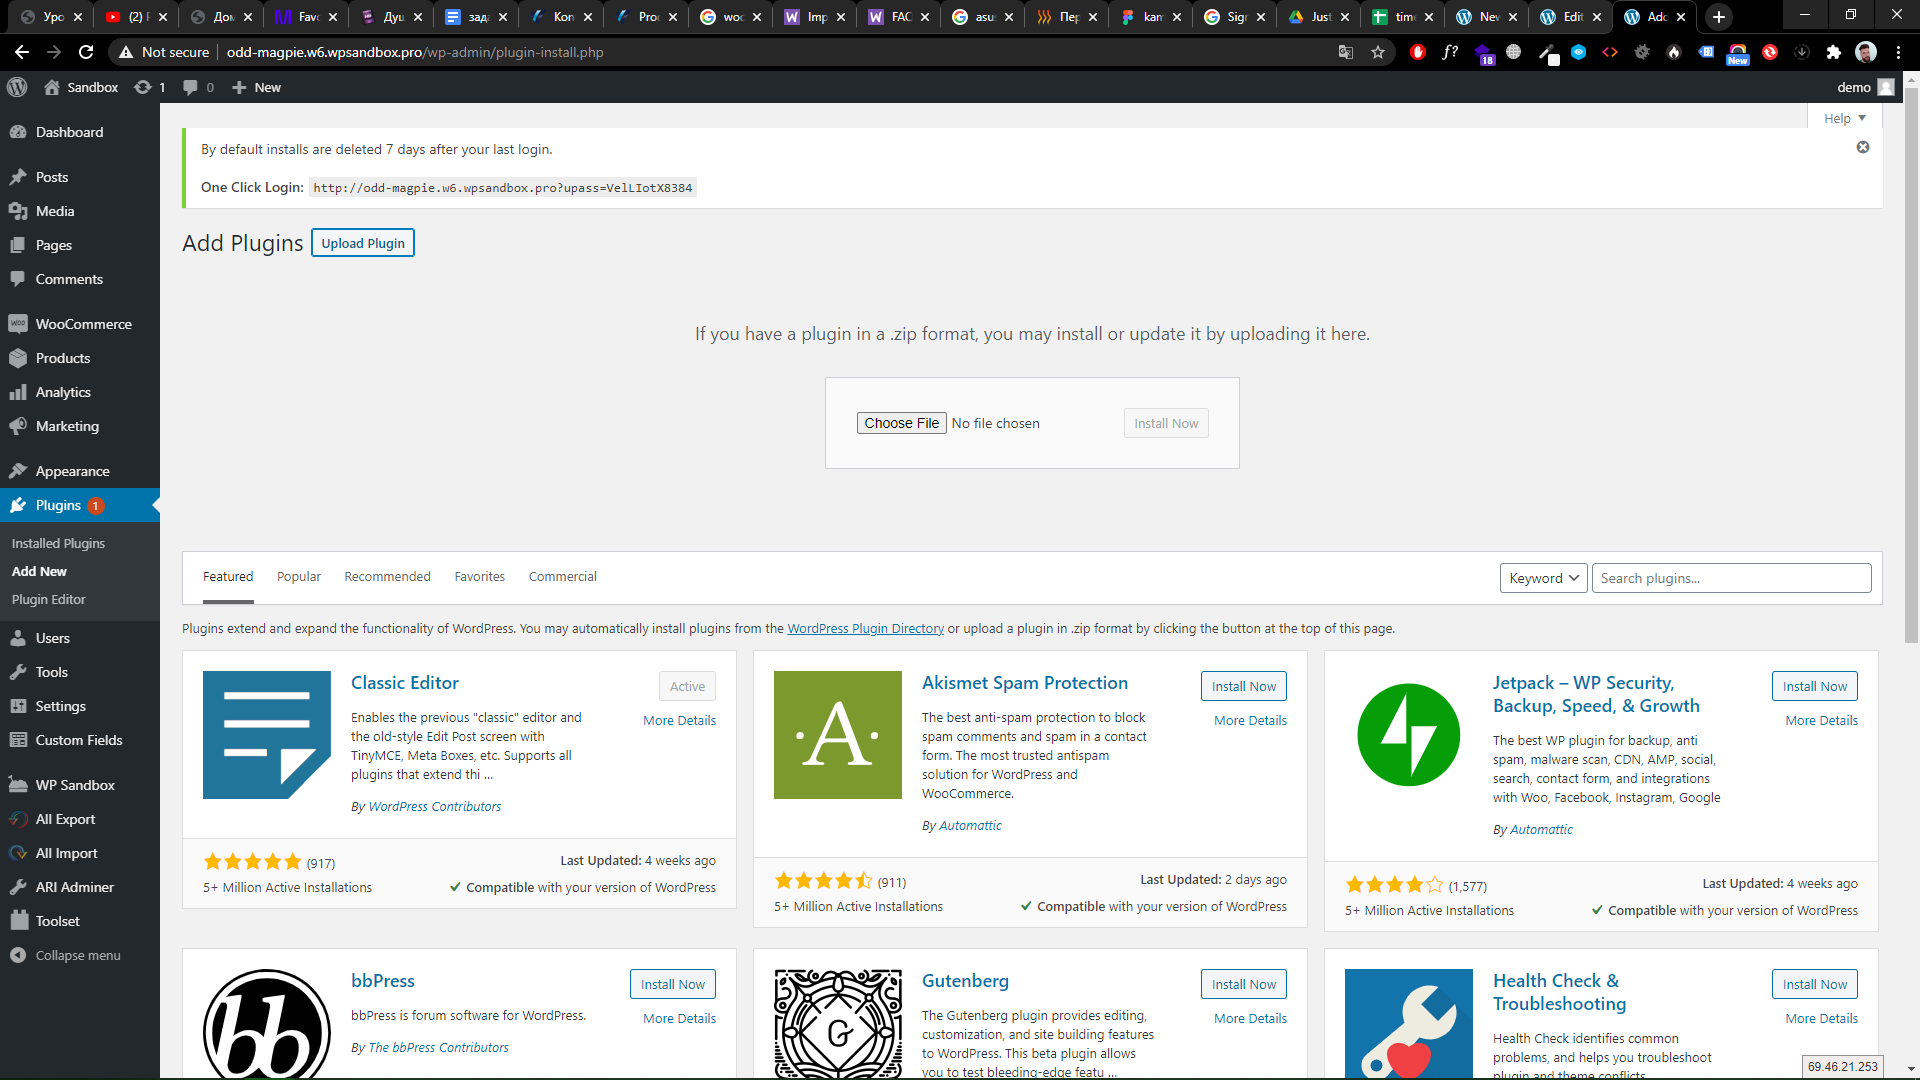Open All Import menu
Screen dimensions: 1920x1080
click(66, 853)
